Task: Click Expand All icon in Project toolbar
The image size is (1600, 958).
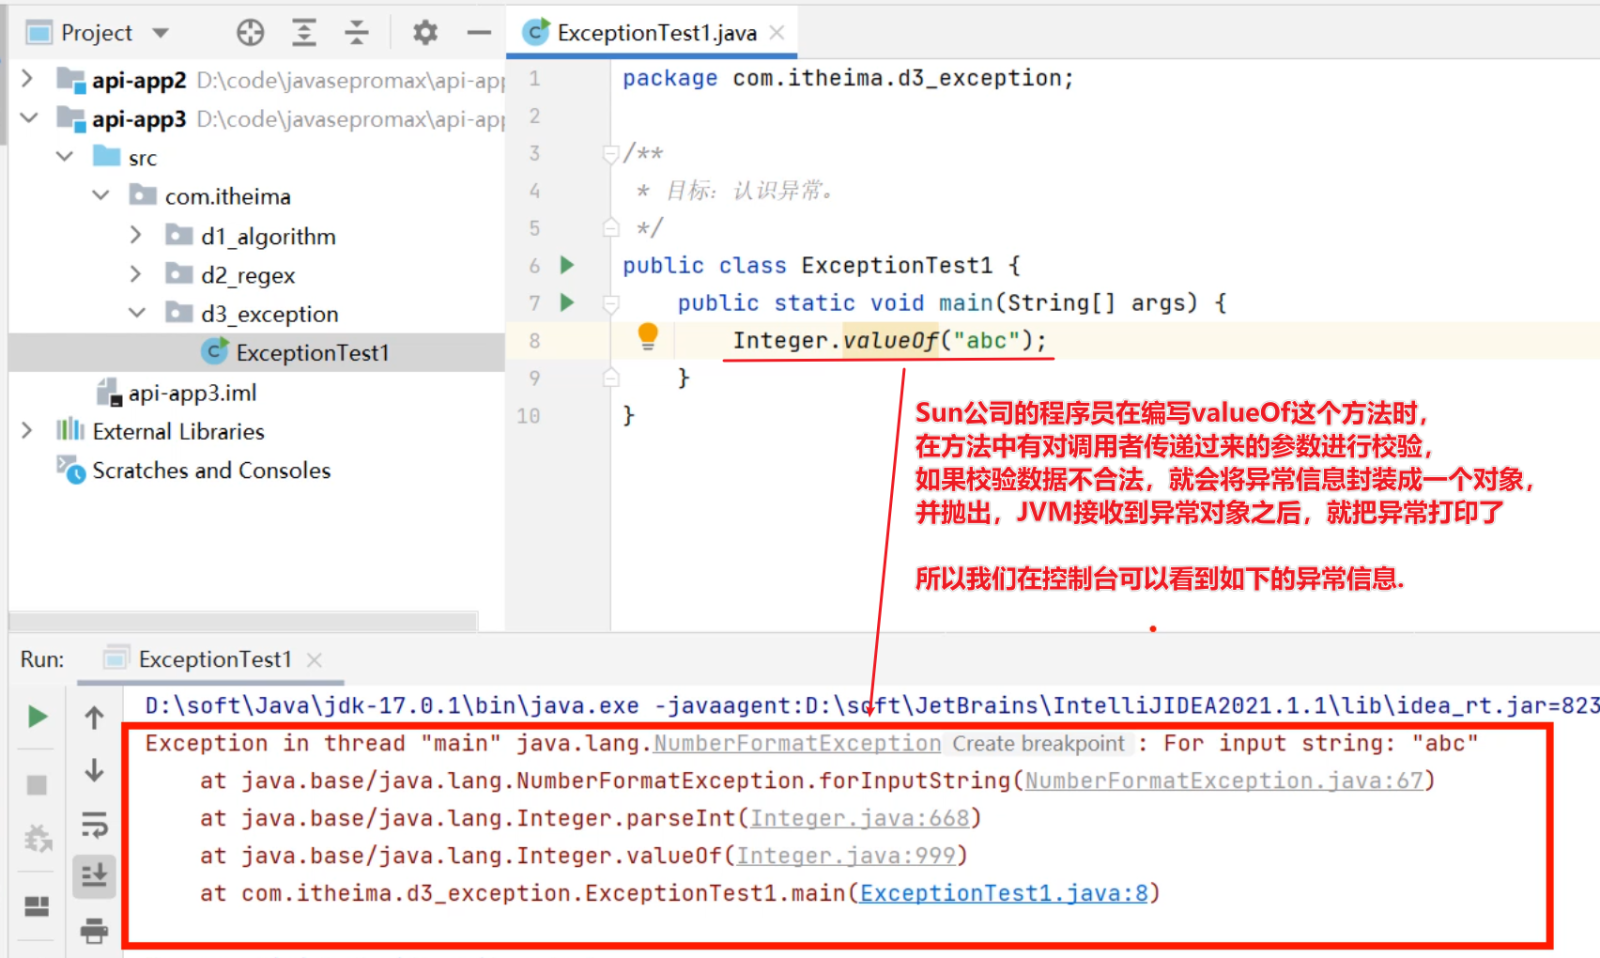Action: click(304, 33)
